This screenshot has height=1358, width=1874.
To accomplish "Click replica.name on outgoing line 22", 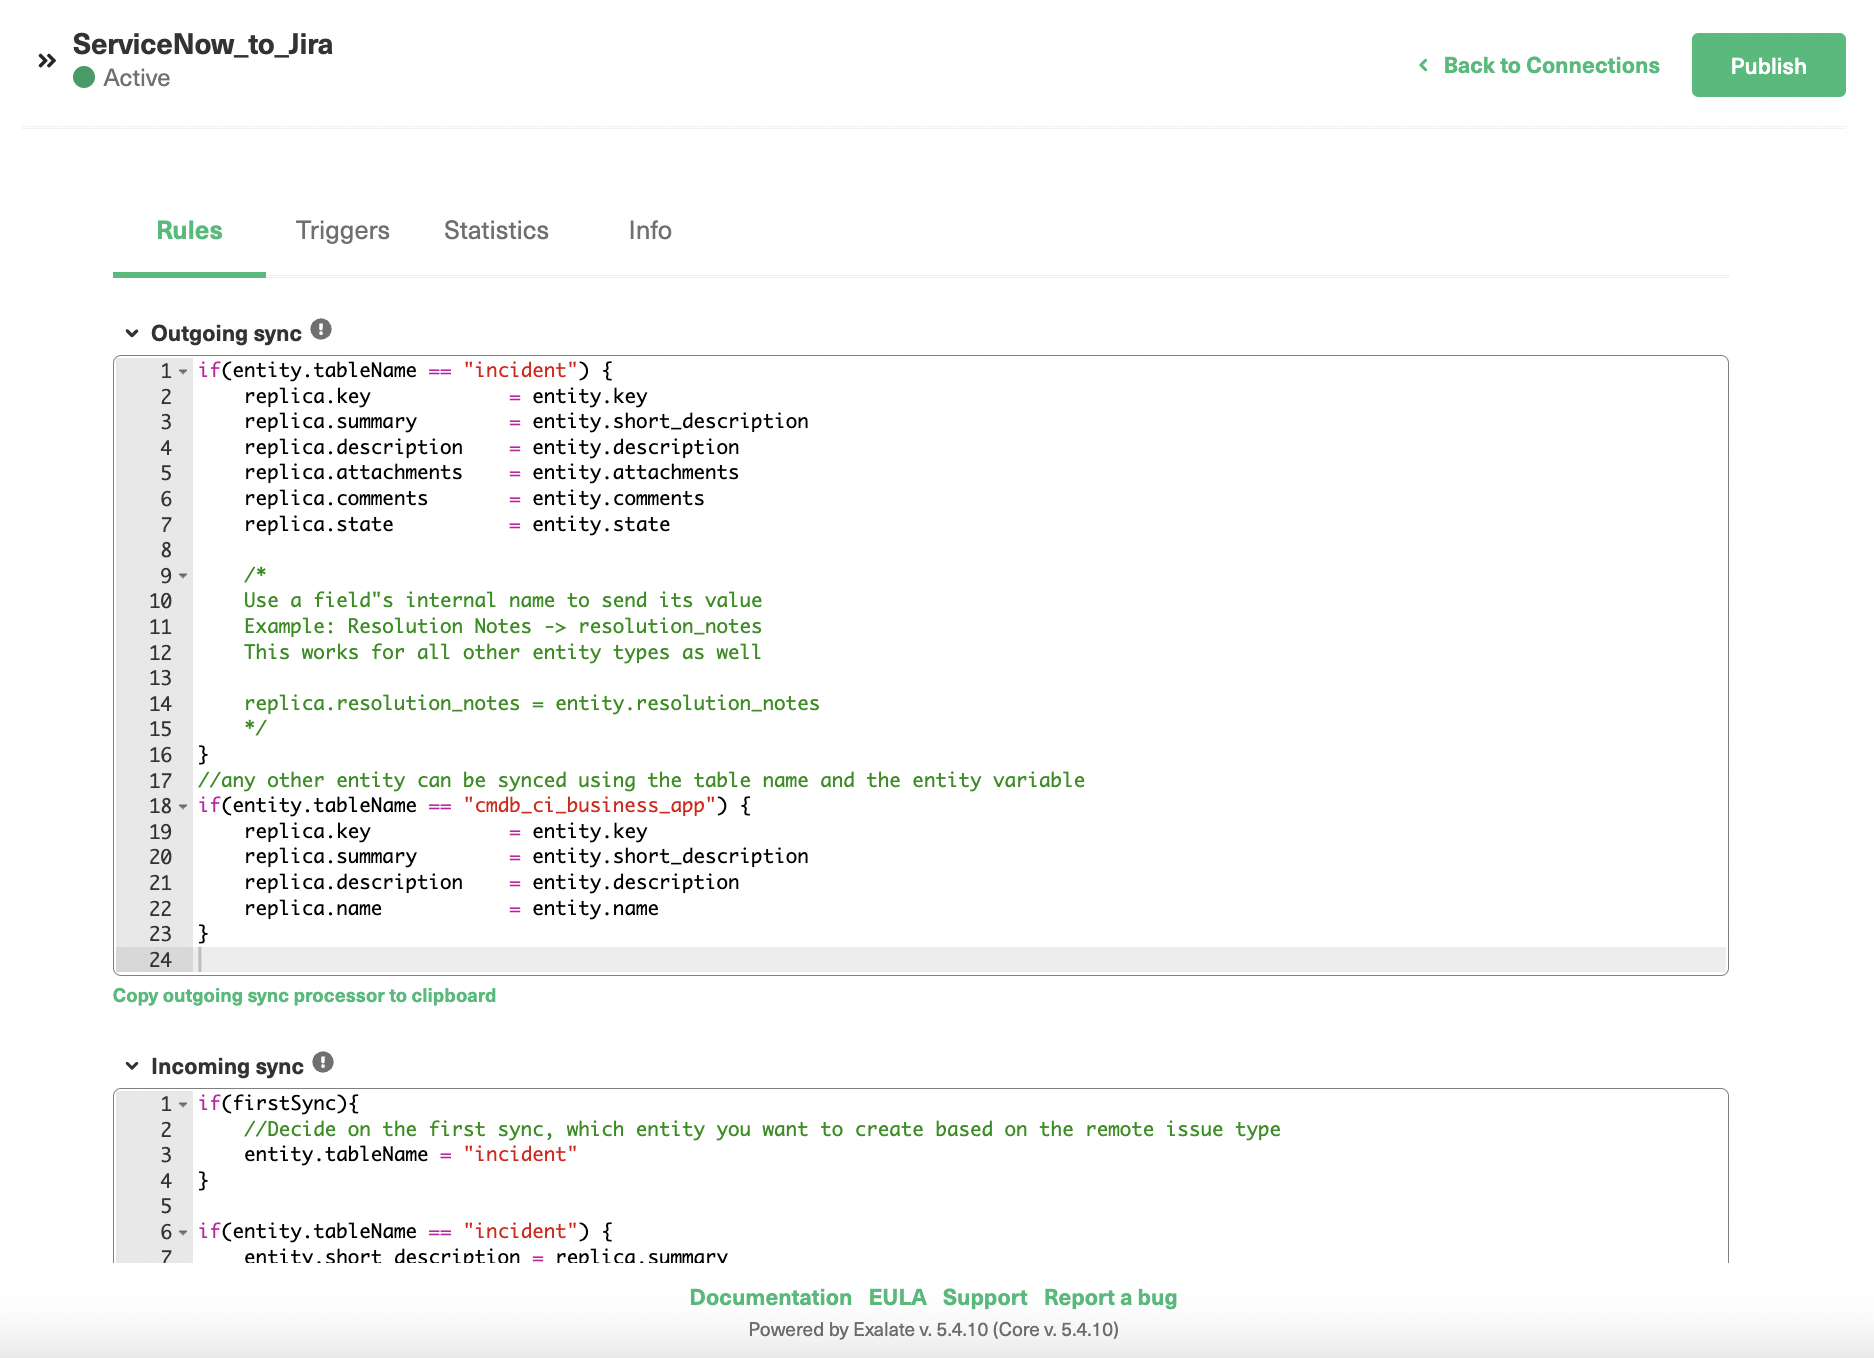I will click(313, 909).
